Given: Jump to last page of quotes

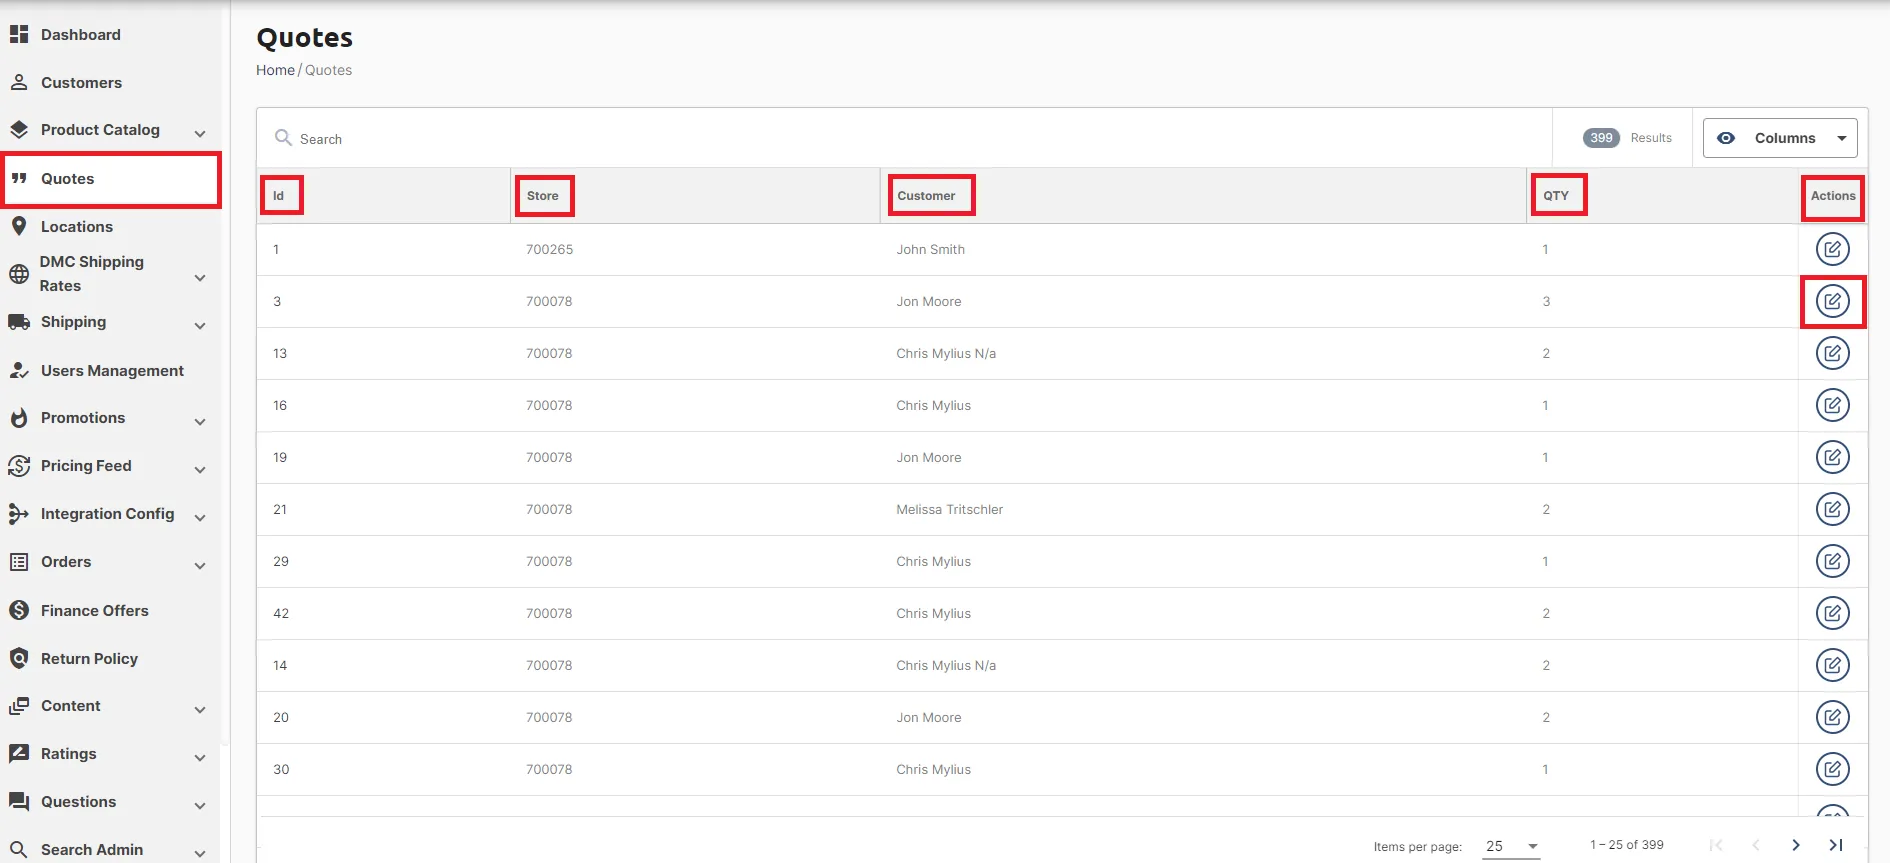Looking at the screenshot, I should pos(1836,845).
